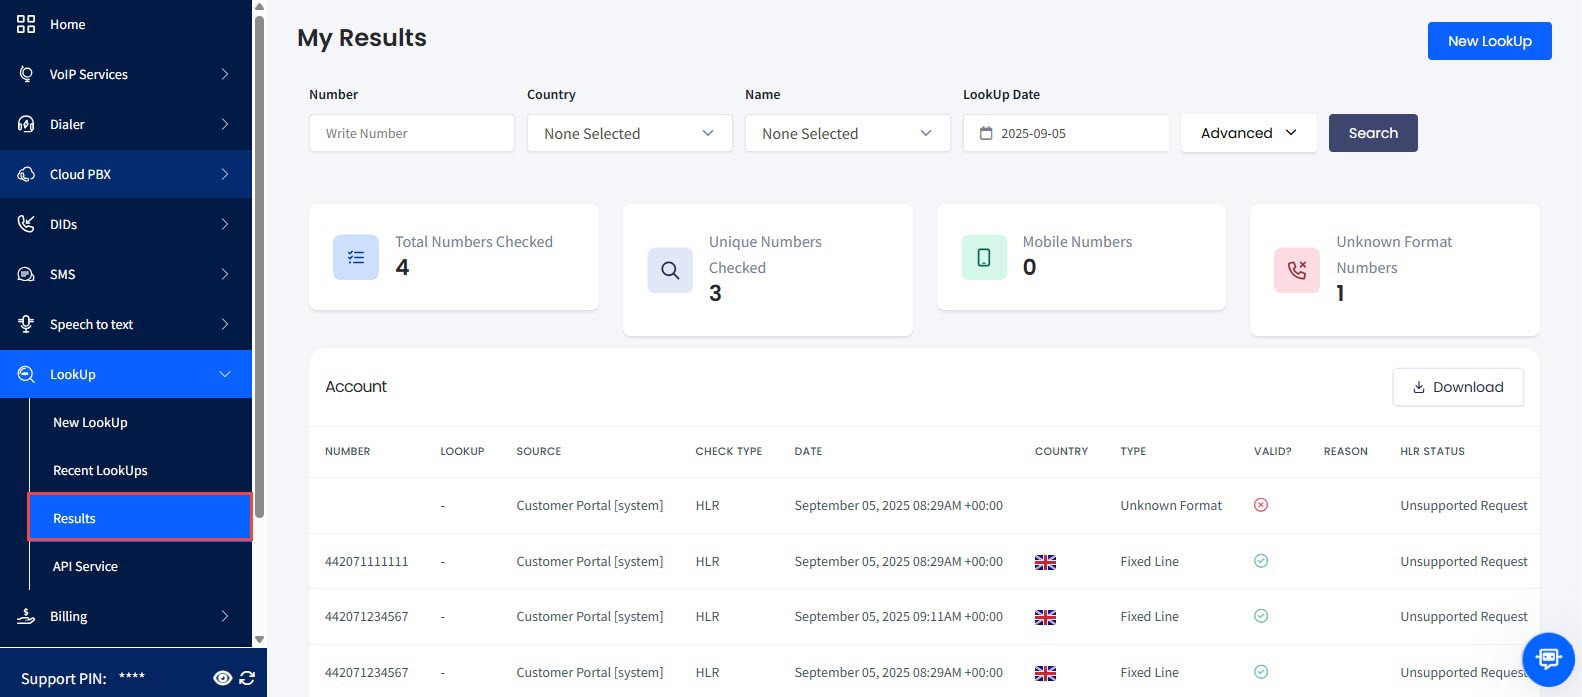Reveal Support PIN with eye icon
Viewport: 1582px width, 697px height.
223,678
